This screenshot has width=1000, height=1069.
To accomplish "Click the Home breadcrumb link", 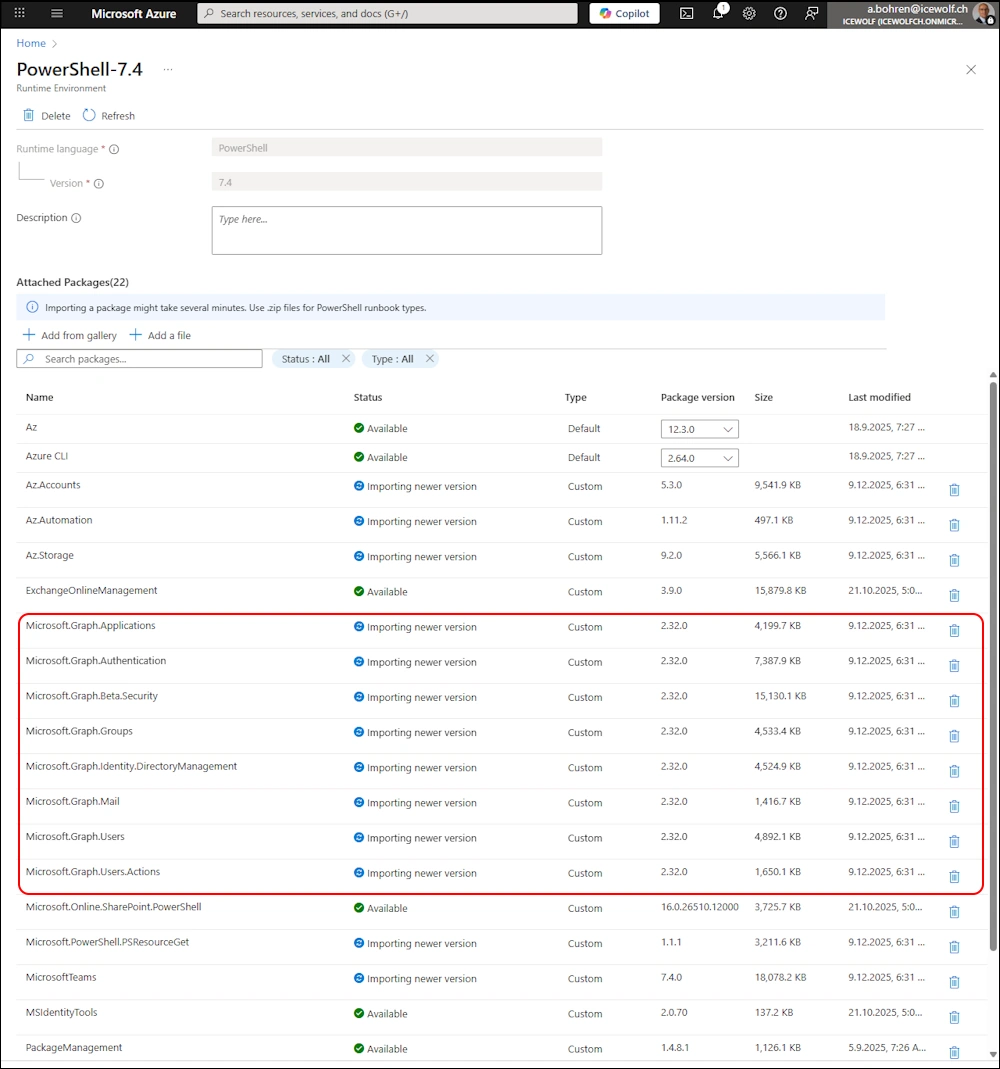I will tap(31, 43).
